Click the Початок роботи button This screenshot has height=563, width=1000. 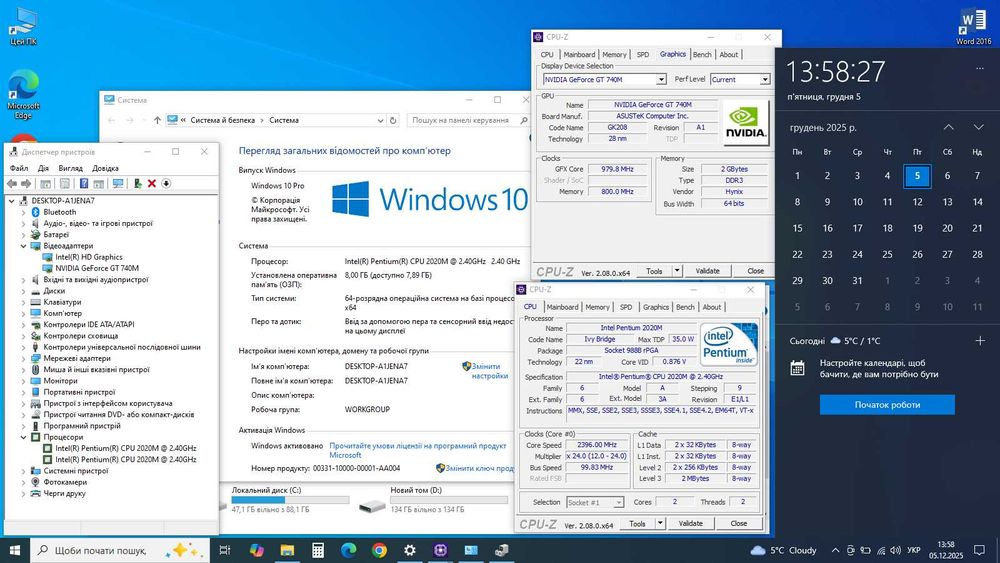coord(887,405)
